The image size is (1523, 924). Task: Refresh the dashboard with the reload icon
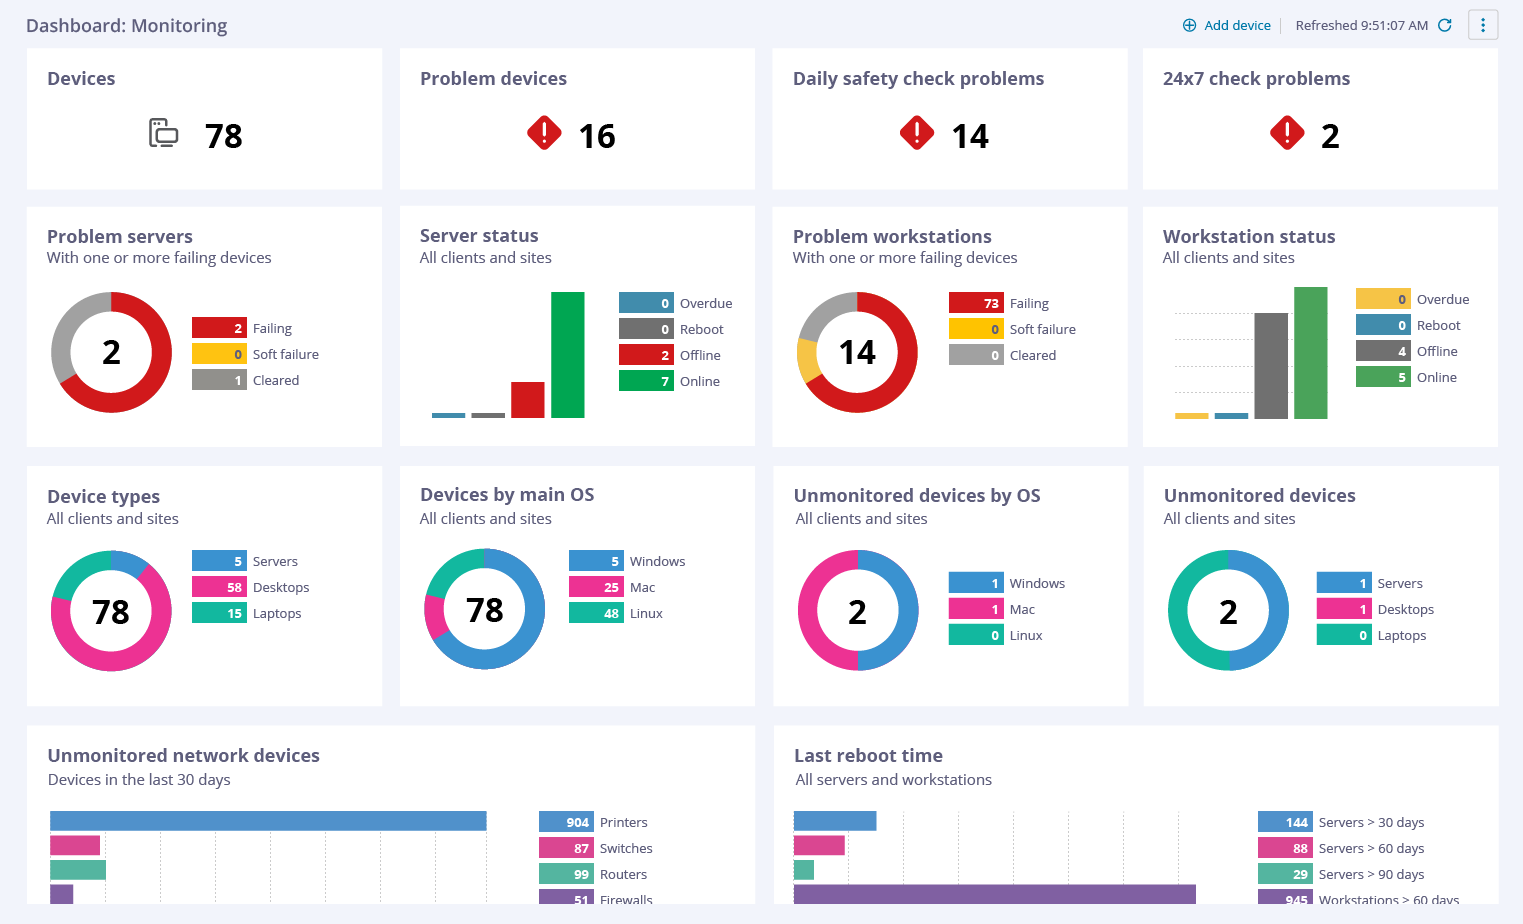point(1445,25)
